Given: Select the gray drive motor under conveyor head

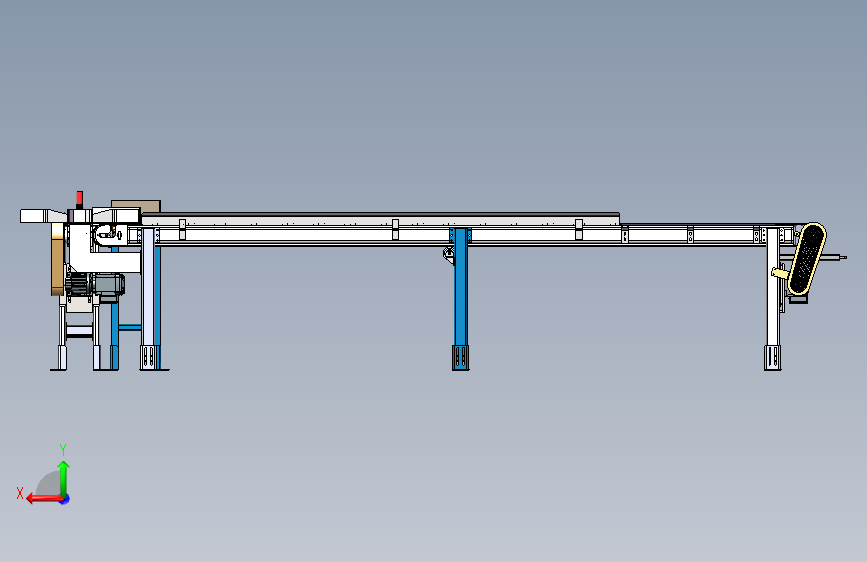Looking at the screenshot, I should point(96,284).
